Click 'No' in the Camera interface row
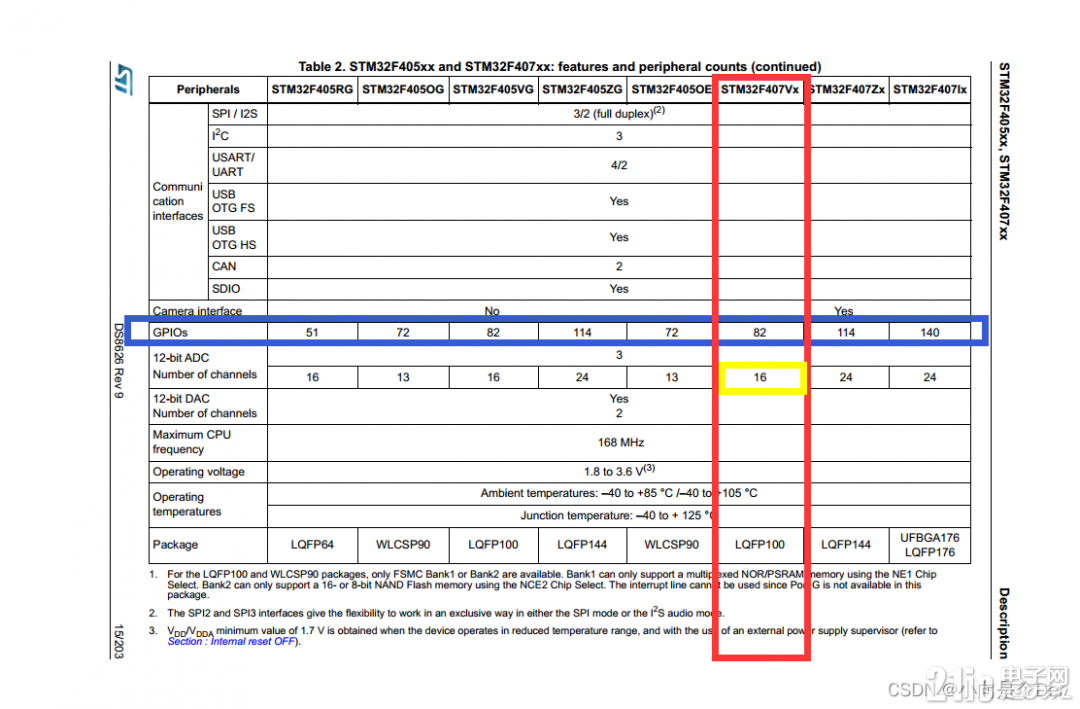This screenshot has height=709, width=1080. pos(492,311)
